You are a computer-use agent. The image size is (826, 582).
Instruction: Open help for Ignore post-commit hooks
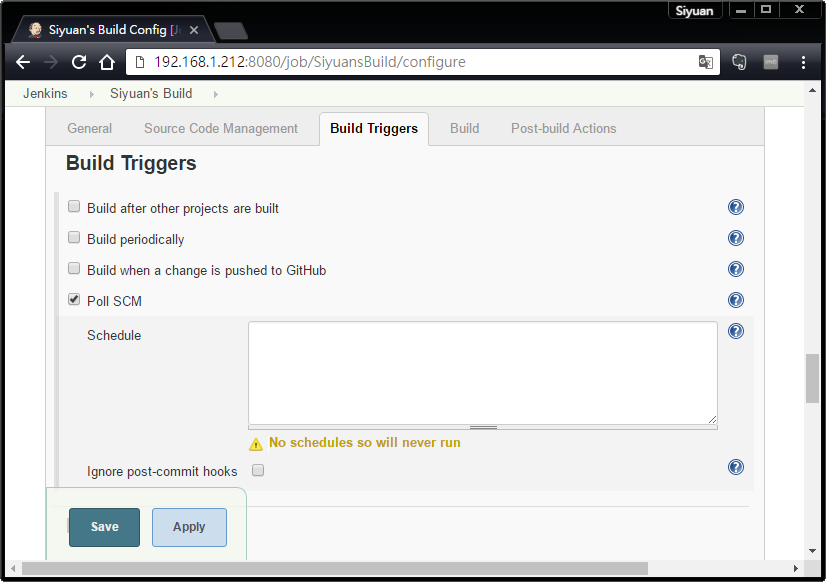(736, 467)
